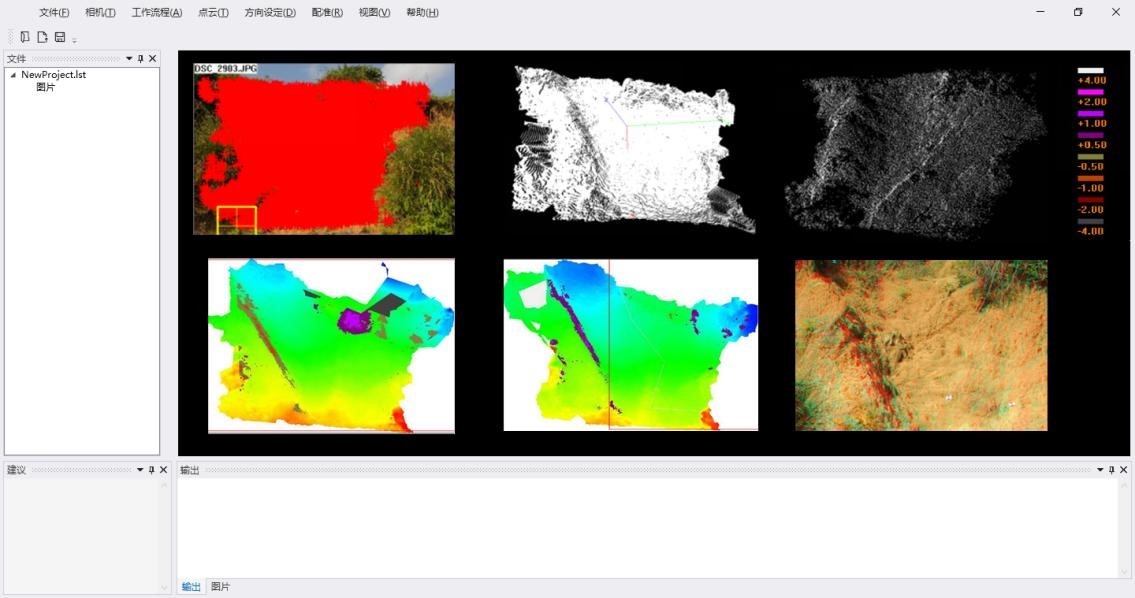
Task: Collapse the NewProject.lst tree node
Action: (x=13, y=75)
